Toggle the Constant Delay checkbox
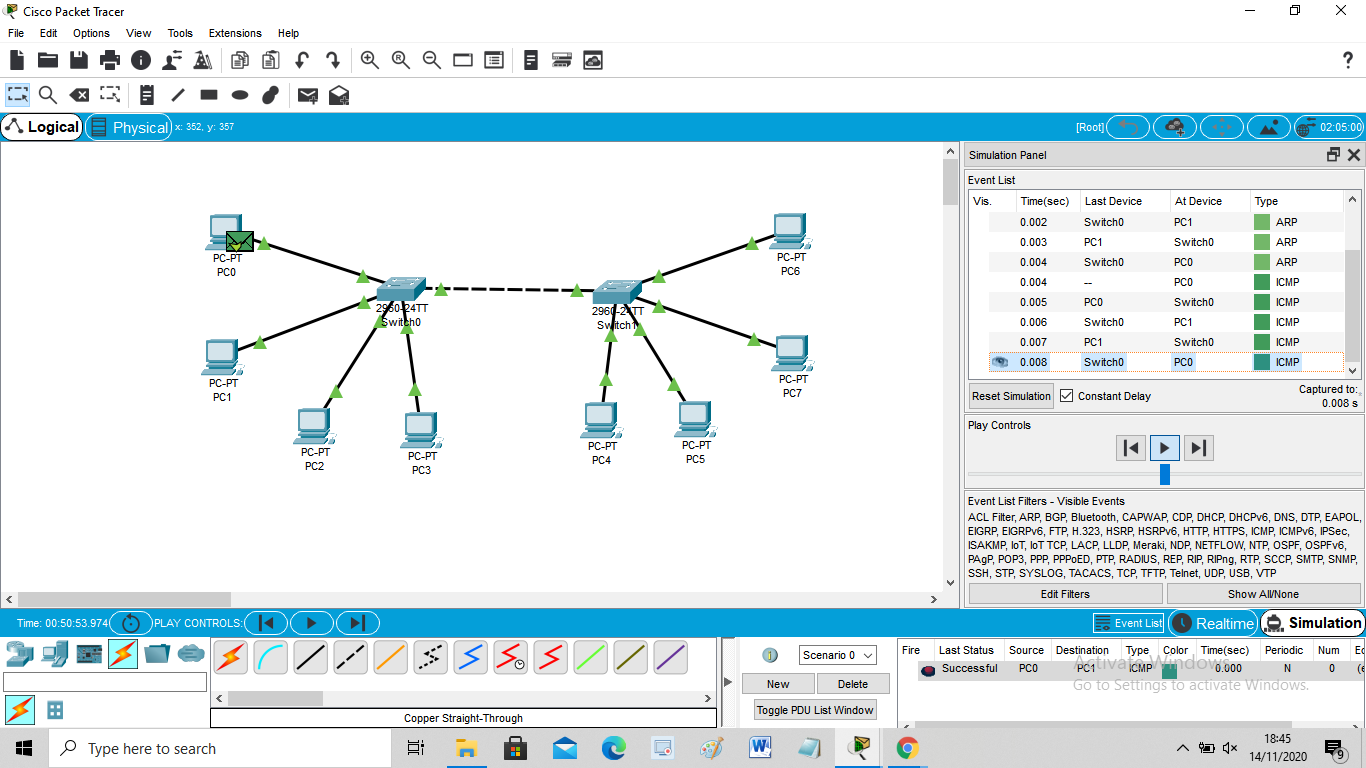 coord(1066,396)
